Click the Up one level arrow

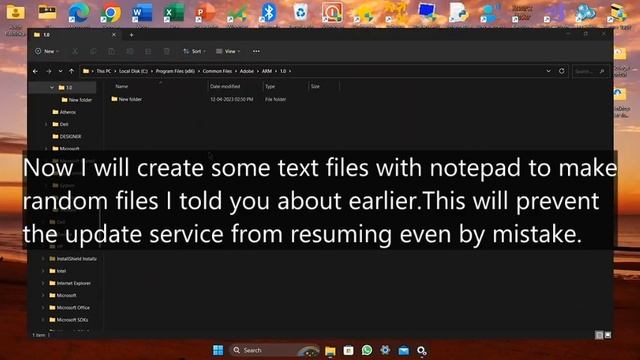(71, 71)
